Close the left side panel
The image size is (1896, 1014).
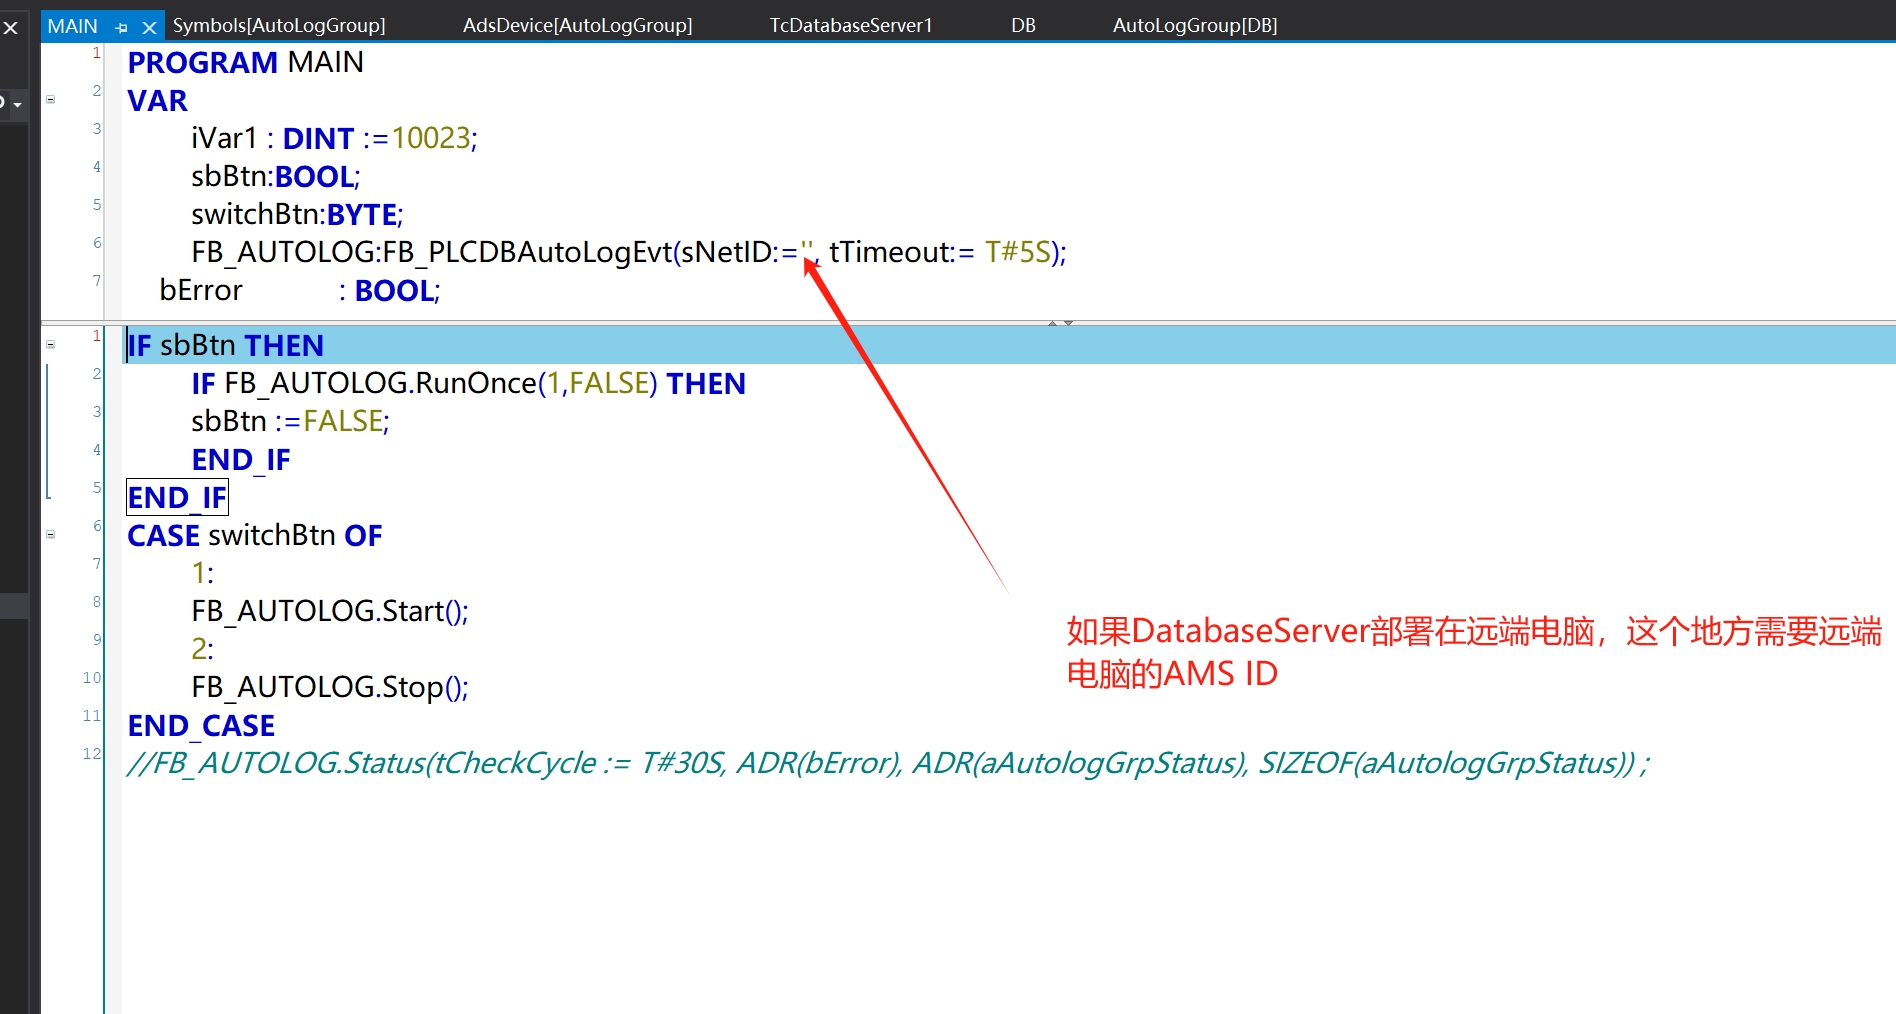pos(11,27)
